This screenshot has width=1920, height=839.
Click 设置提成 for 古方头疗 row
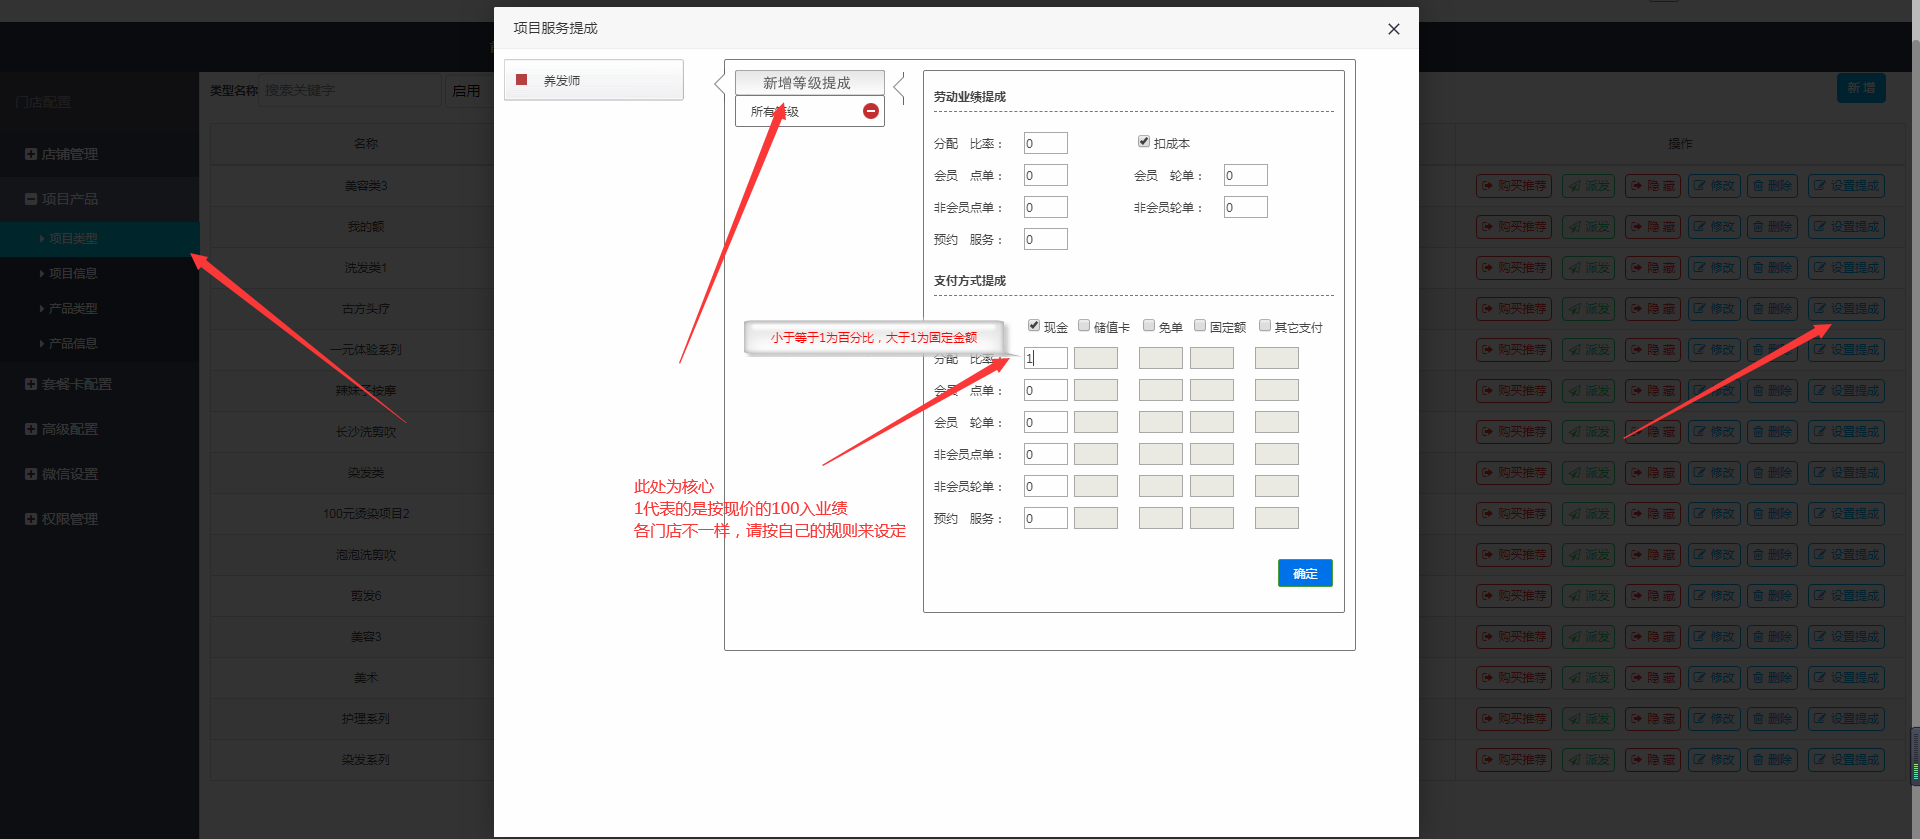click(1846, 309)
